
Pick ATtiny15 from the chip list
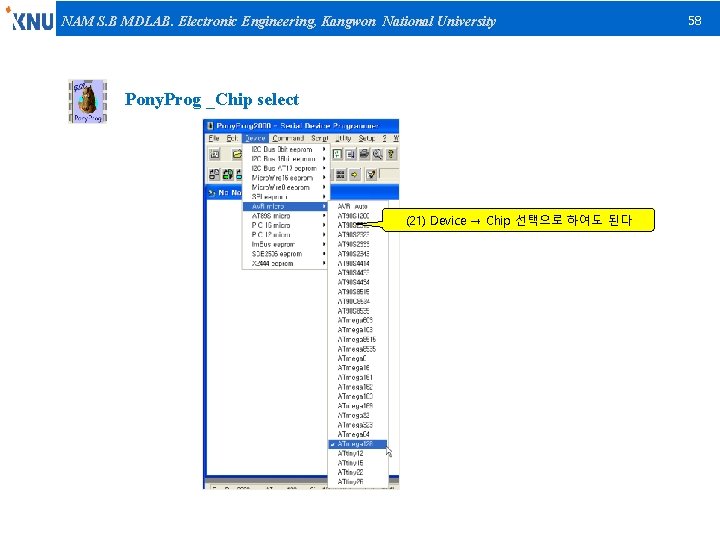tap(358, 463)
